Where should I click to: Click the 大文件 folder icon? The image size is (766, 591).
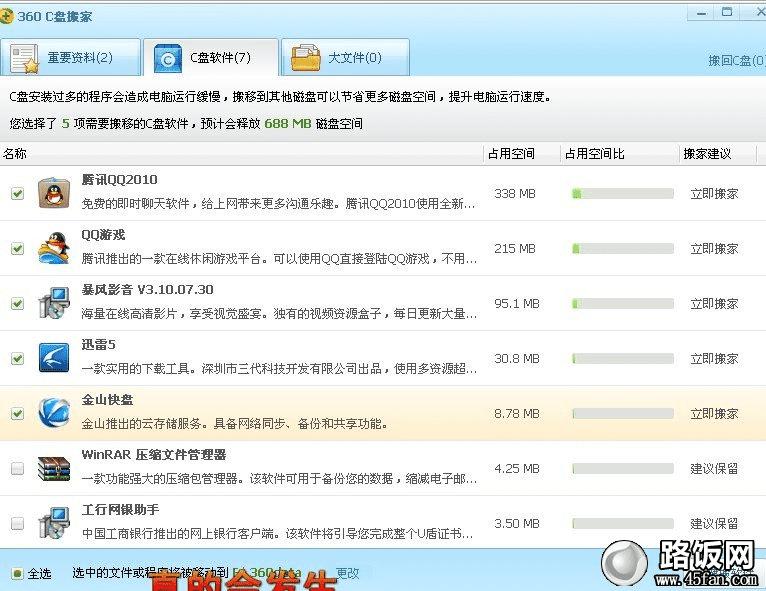(305, 59)
